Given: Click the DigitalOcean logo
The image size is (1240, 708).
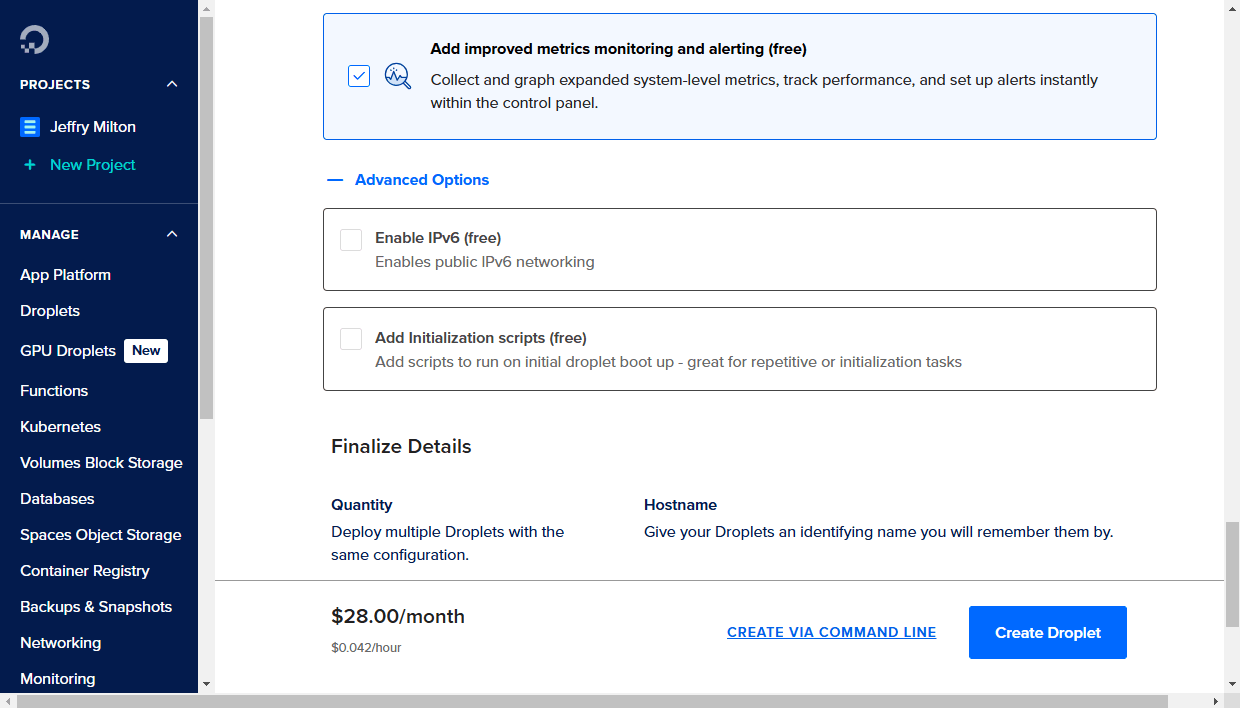Looking at the screenshot, I should 34,40.
